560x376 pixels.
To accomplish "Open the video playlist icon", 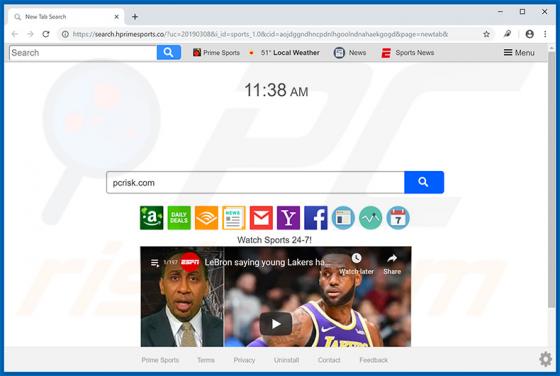I will (x=155, y=263).
